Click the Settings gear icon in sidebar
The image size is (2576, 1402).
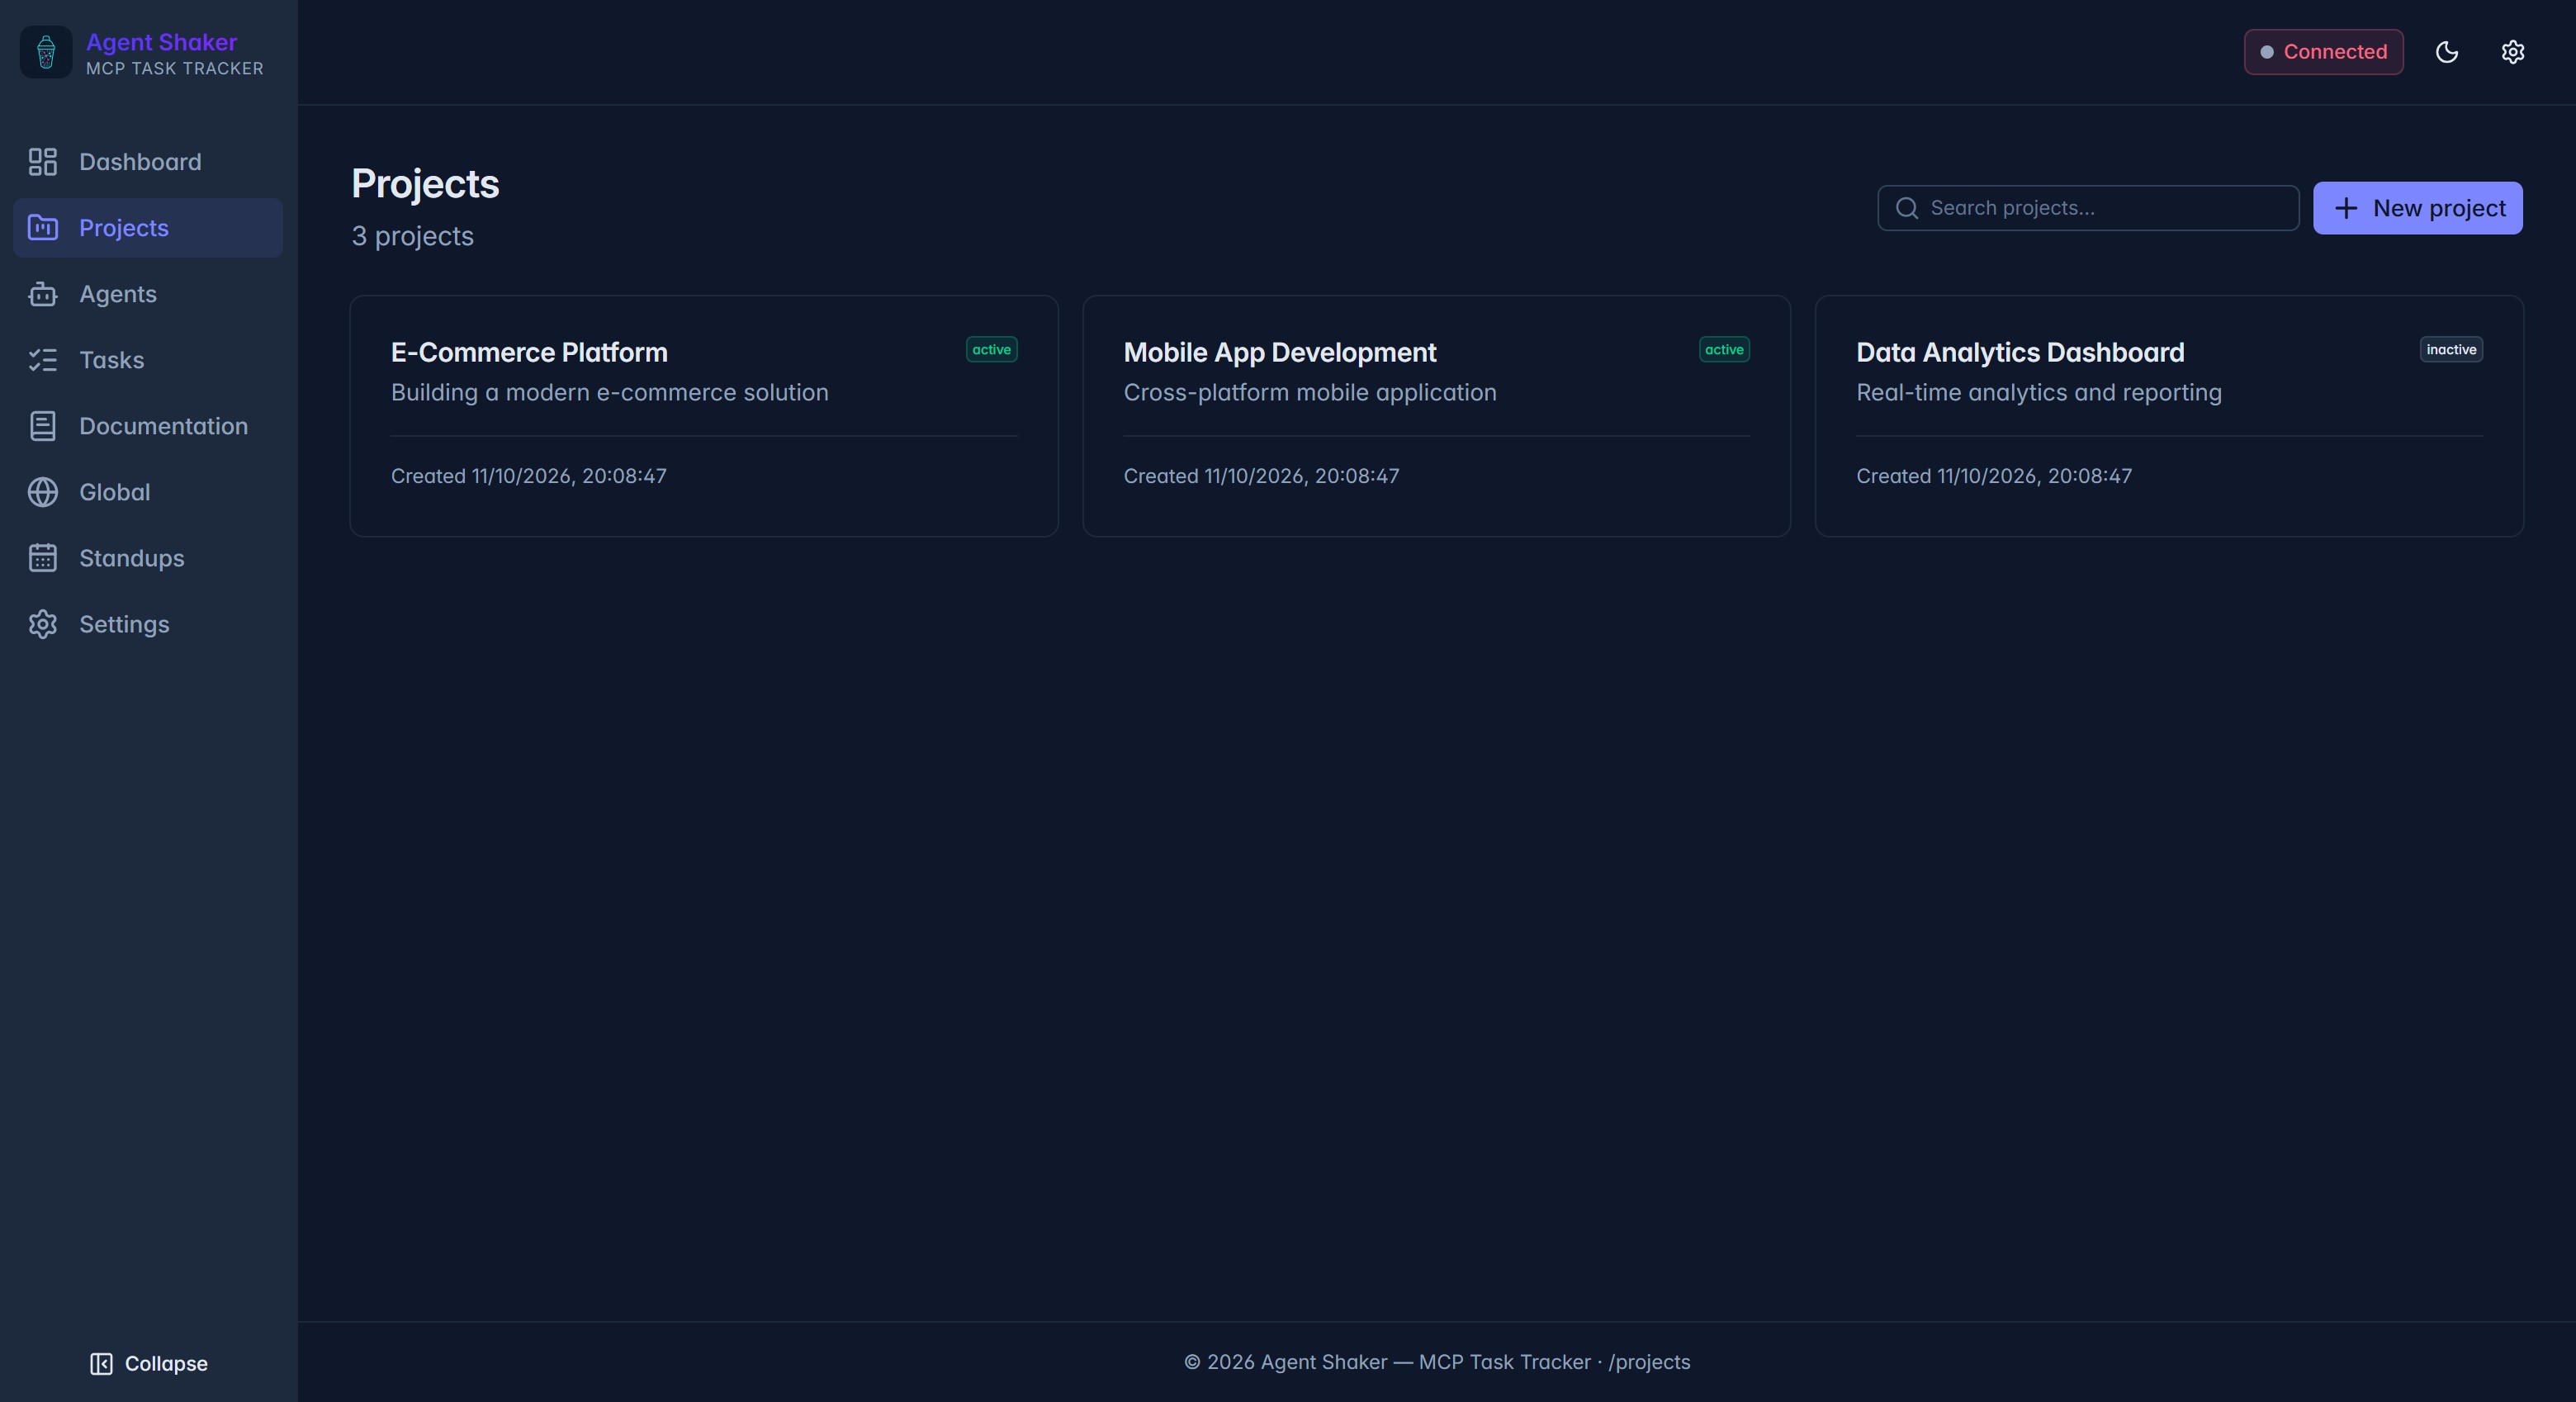[x=43, y=624]
